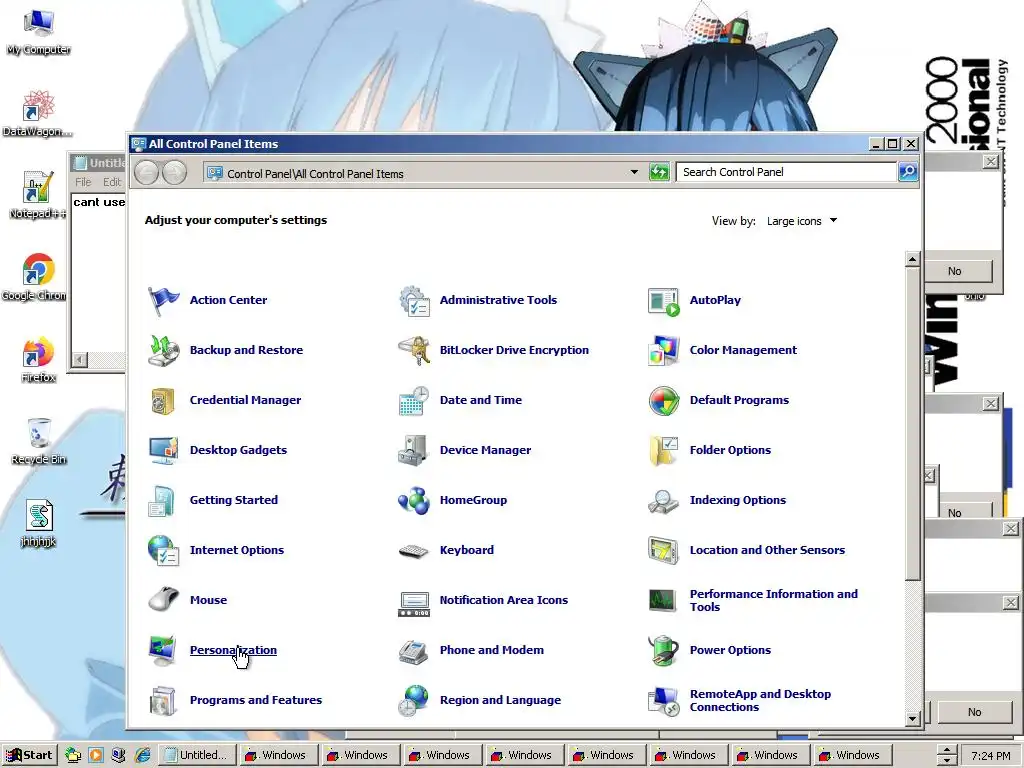The image size is (1024, 768).
Task: Click the clock showing 7:24 PM
Action: point(991,756)
